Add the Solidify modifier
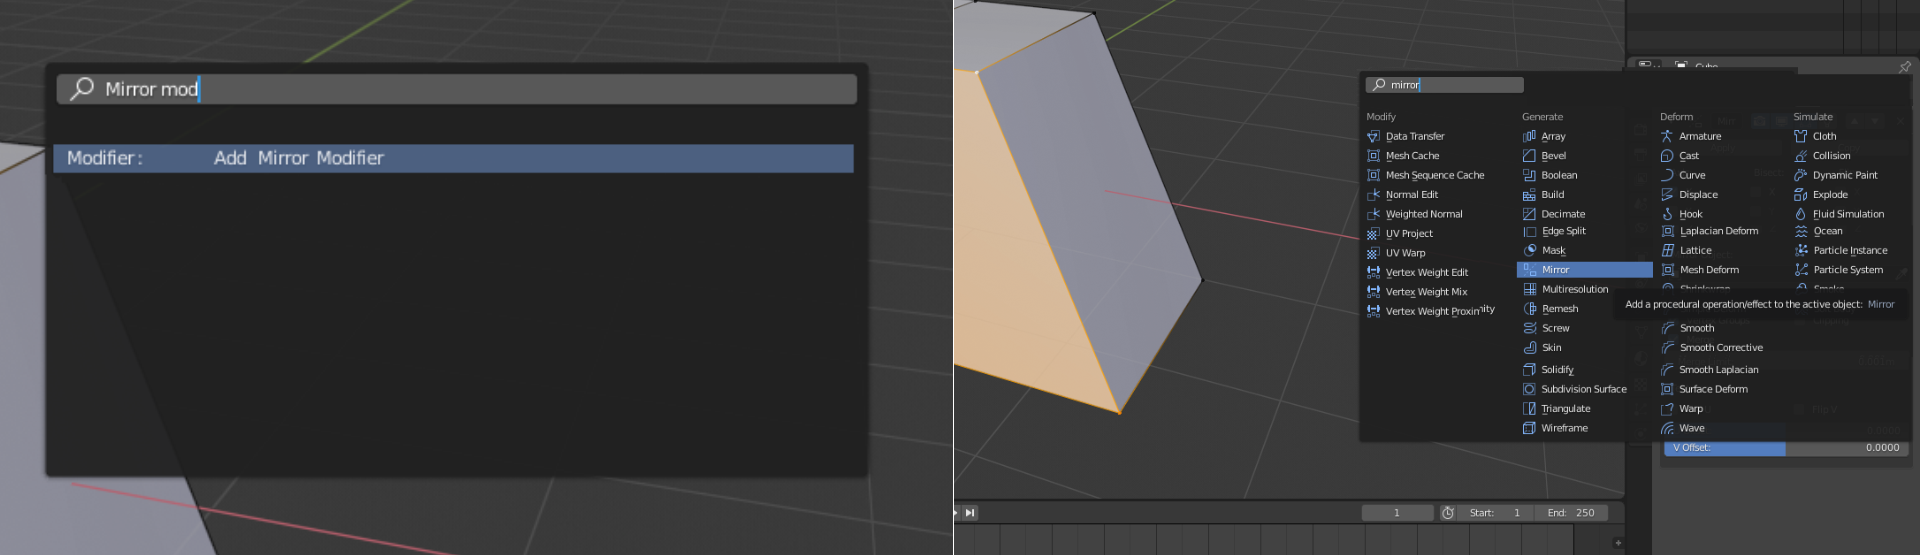 pyautogui.click(x=1548, y=370)
